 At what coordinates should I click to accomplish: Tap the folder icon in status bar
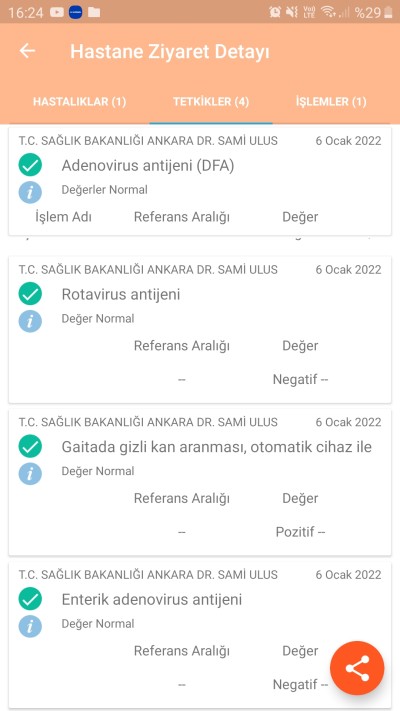94,12
